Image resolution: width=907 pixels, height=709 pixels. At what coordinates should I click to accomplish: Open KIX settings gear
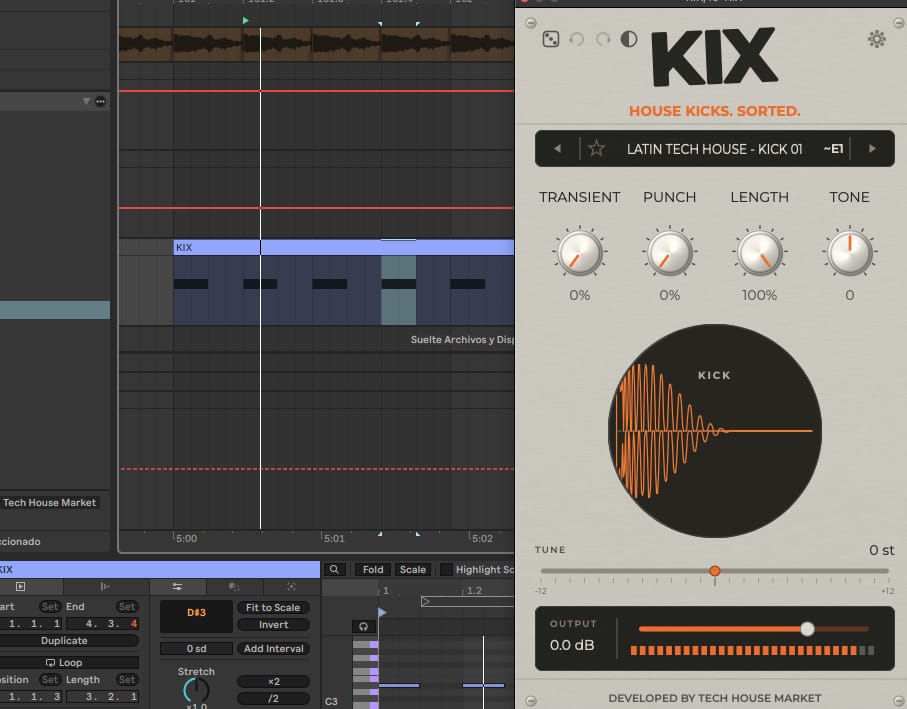pyautogui.click(x=876, y=39)
